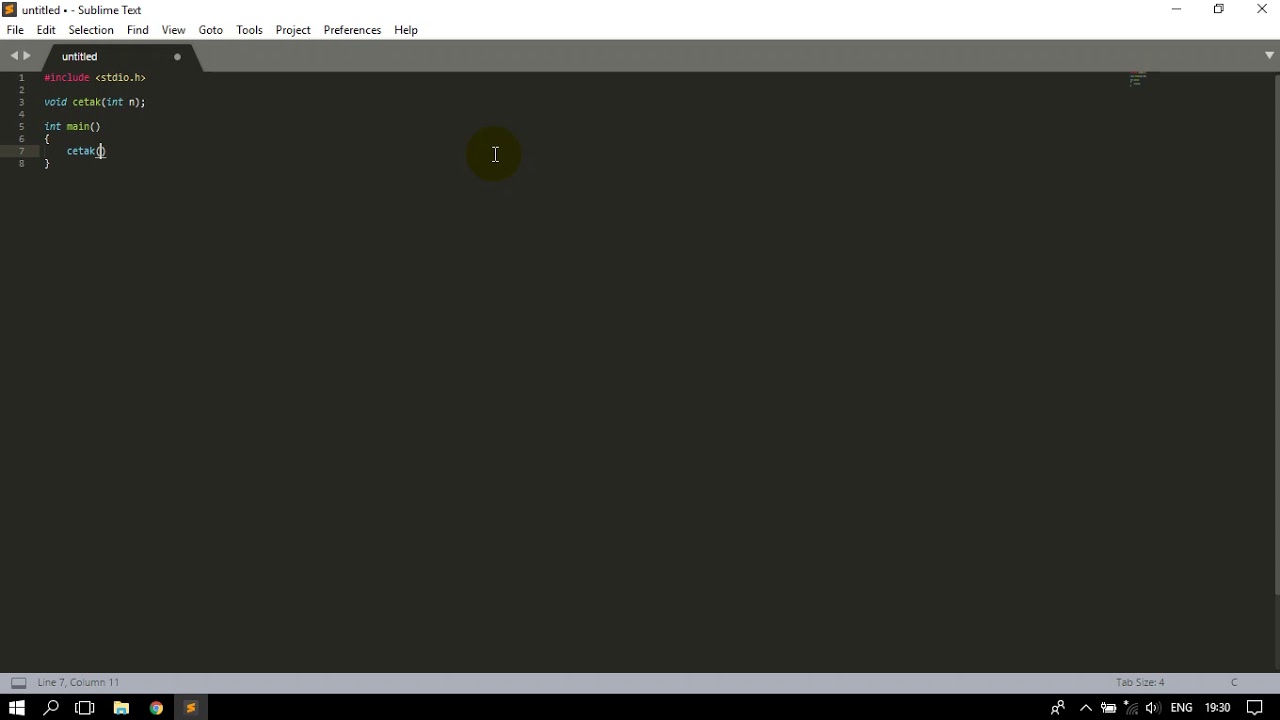Open the Windows Start menu
The height and width of the screenshot is (720, 1280).
pyautogui.click(x=17, y=708)
